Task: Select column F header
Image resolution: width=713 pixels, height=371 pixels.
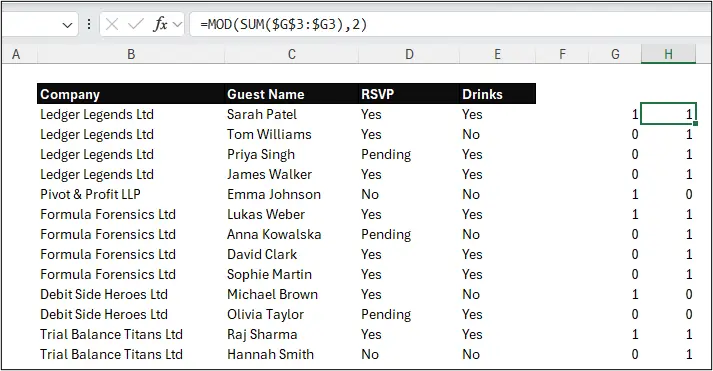Action: tap(562, 55)
